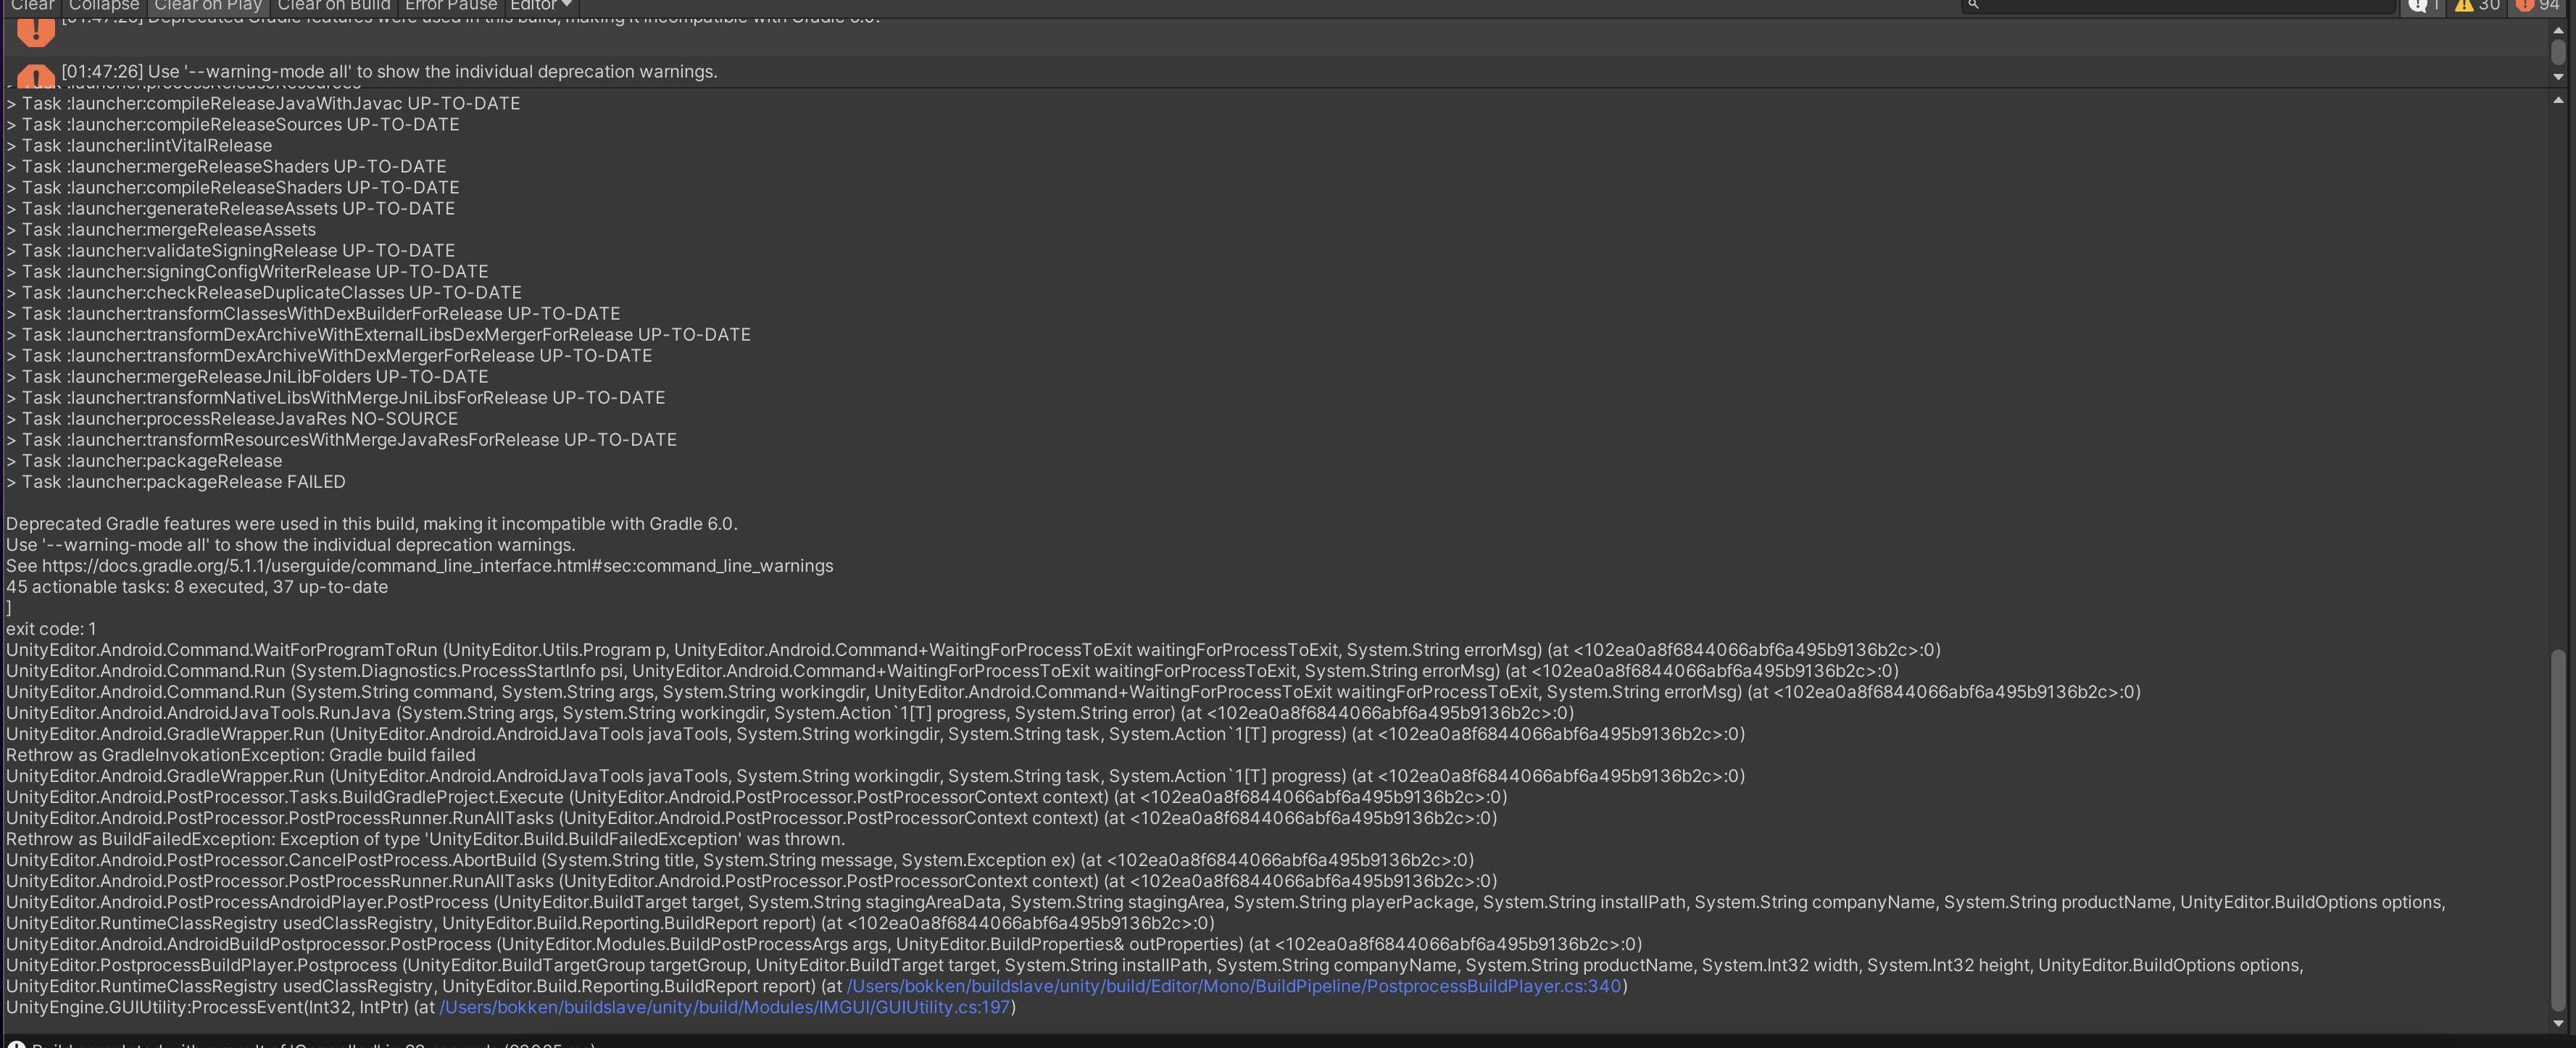Disable the Clear on Play option

pos(207,5)
